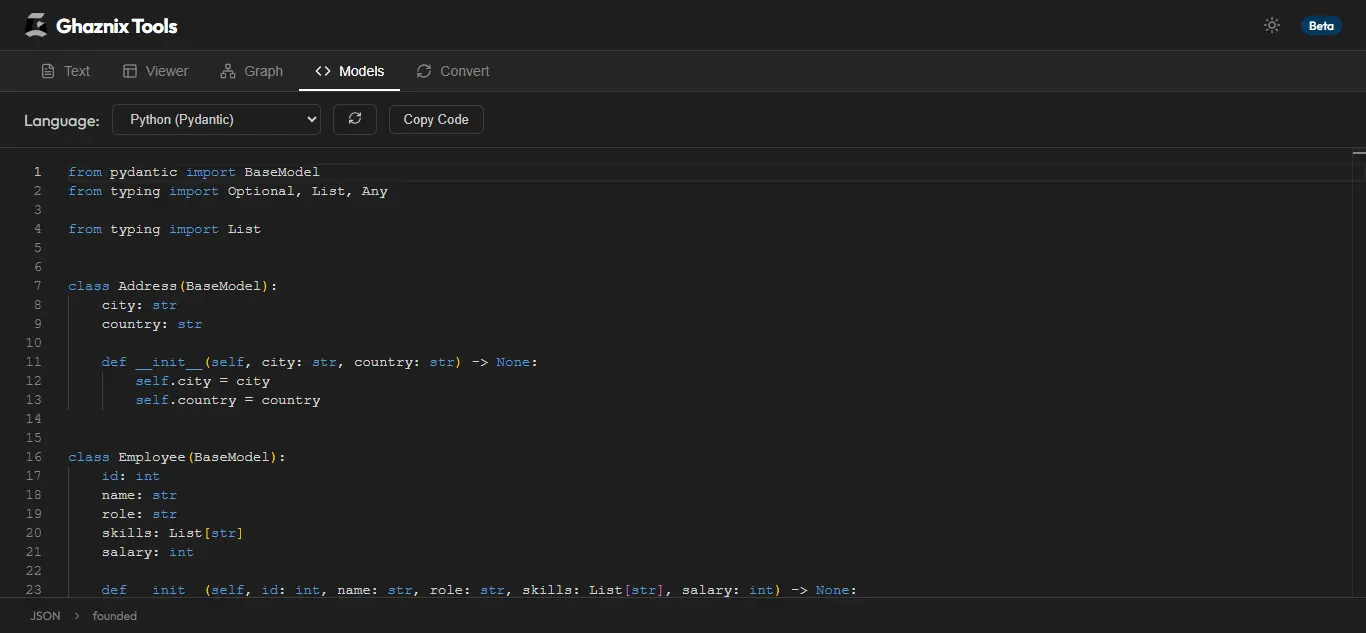Viewport: 1366px width, 633px height.
Task: Select the founded breadcrumb item
Action: coord(114,616)
